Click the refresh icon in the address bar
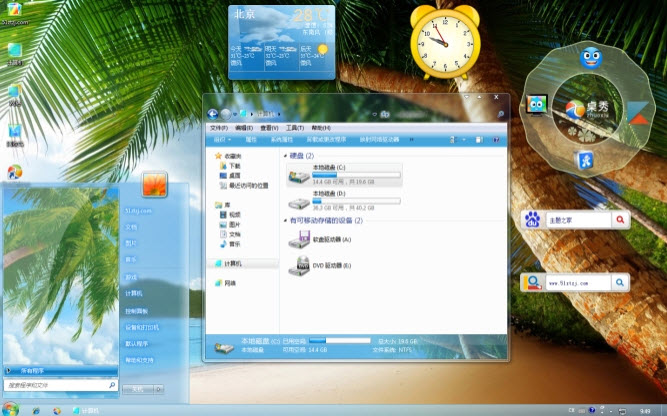This screenshot has width=667, height=416. [385, 114]
